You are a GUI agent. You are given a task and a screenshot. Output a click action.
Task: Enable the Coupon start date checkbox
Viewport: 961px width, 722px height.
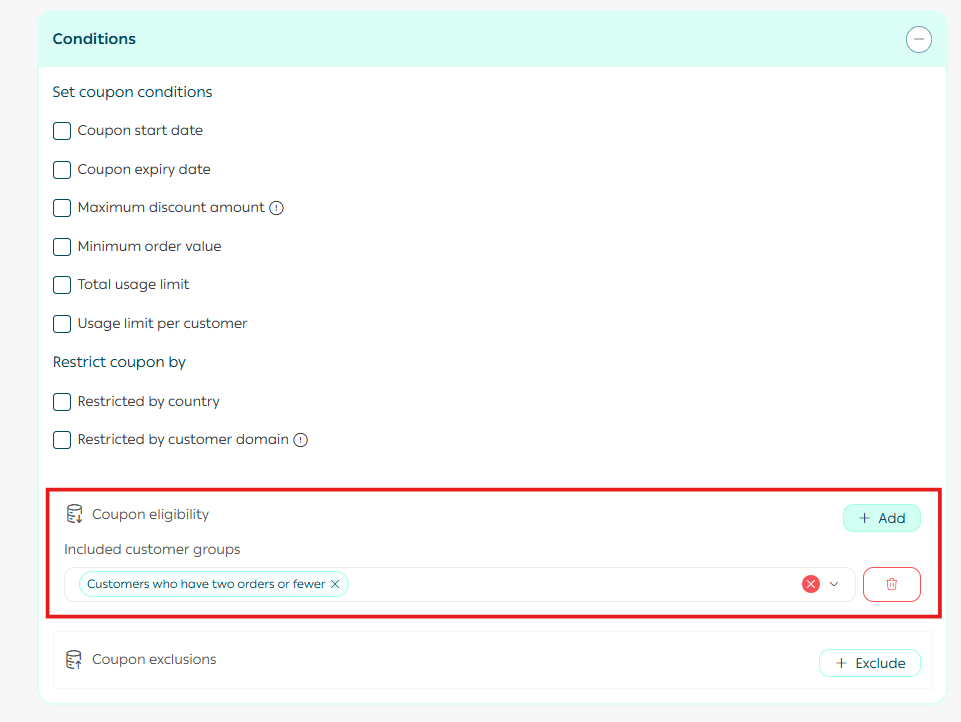[62, 131]
